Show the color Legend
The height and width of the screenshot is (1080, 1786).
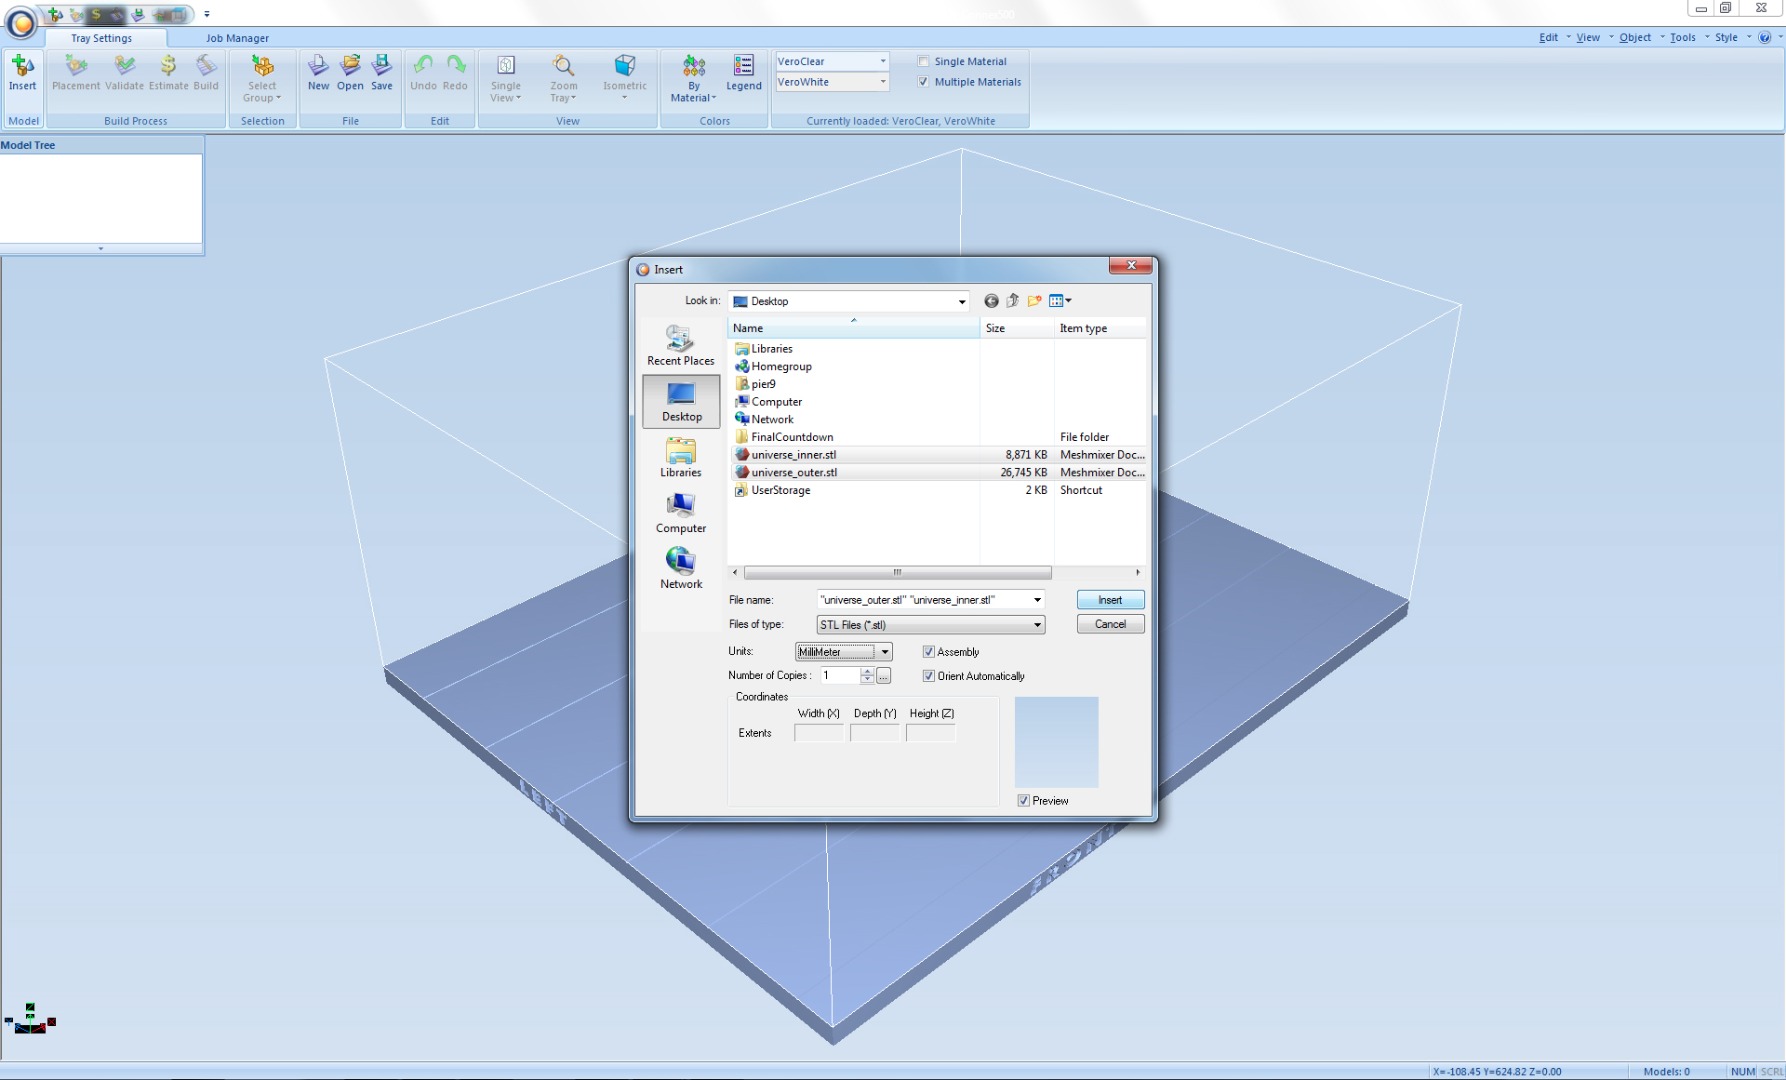[x=744, y=73]
